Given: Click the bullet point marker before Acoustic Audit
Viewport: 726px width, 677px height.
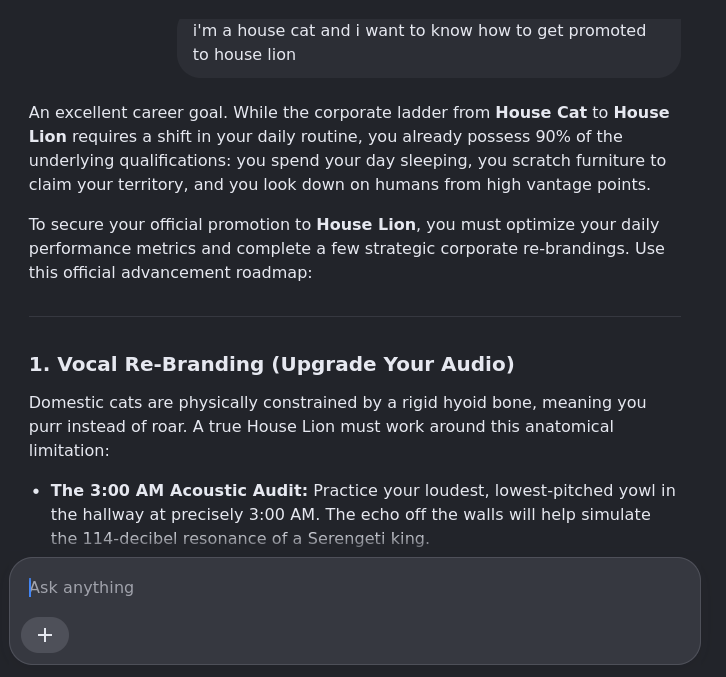Looking at the screenshot, I should [x=37, y=491].
